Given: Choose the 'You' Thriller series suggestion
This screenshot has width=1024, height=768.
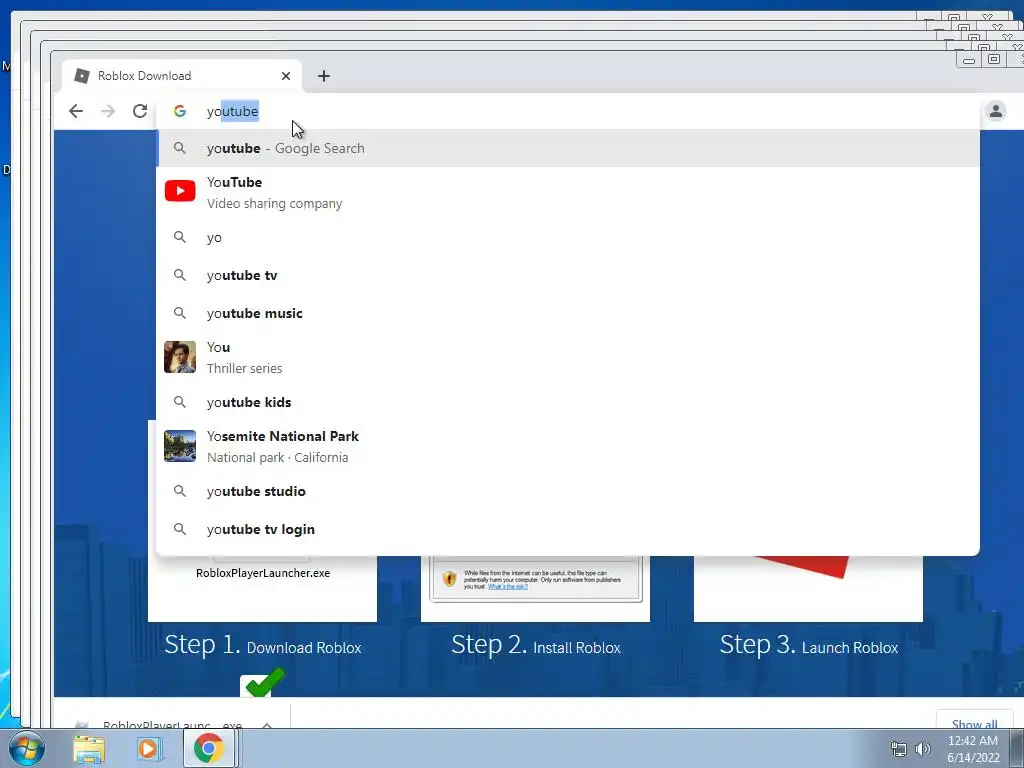Looking at the screenshot, I should (568, 357).
